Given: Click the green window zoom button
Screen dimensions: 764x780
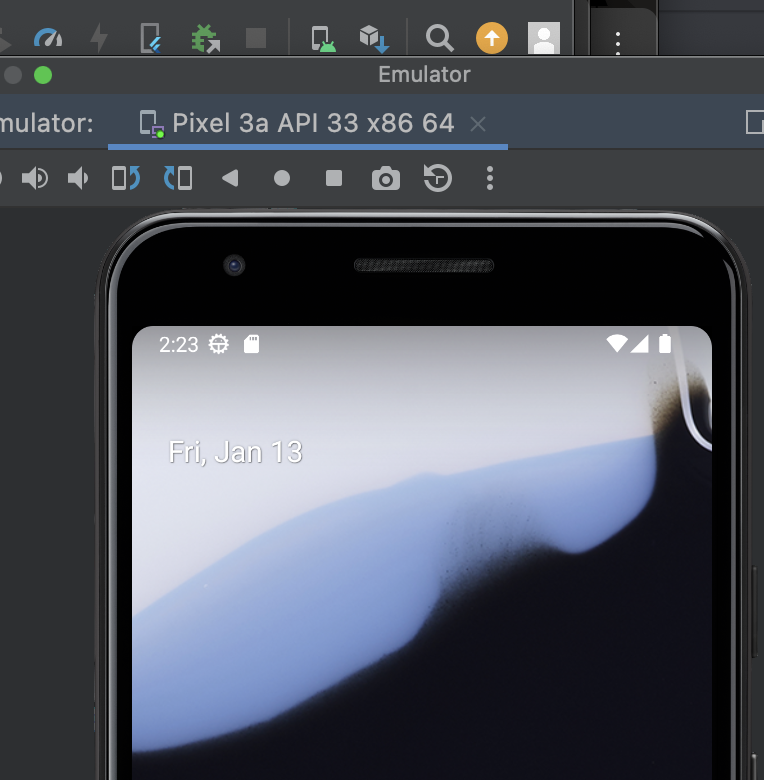Looking at the screenshot, I should pos(43,75).
